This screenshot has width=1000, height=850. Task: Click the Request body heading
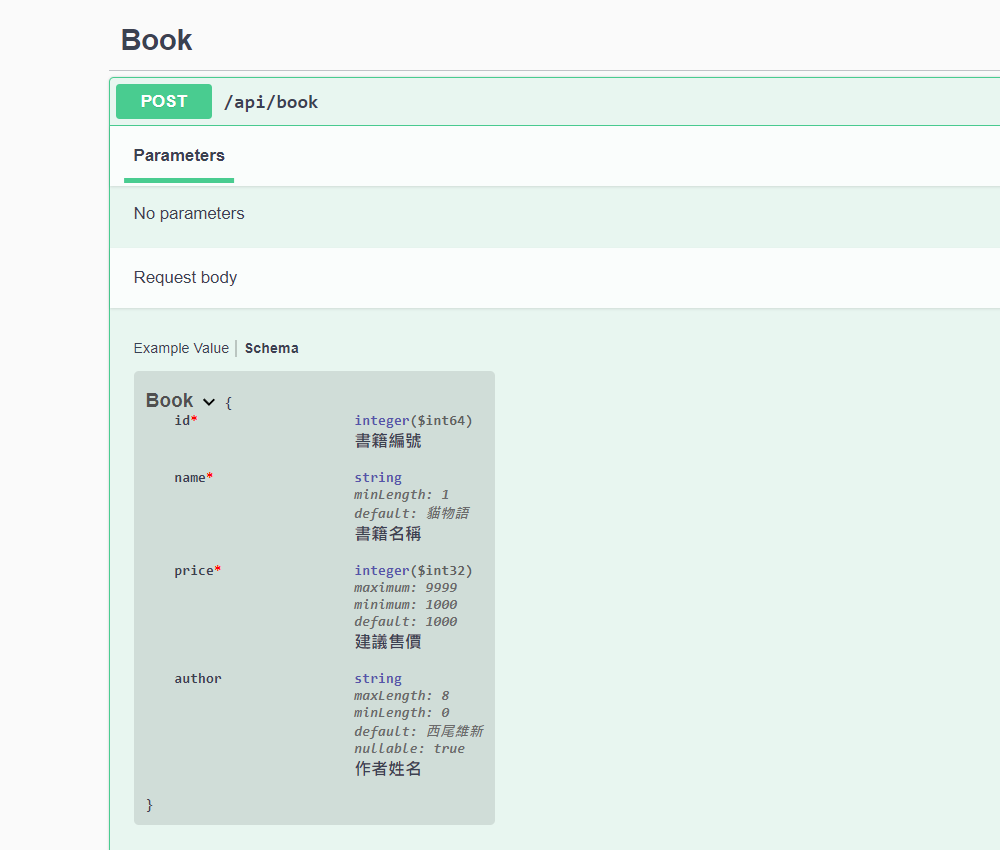[x=186, y=277]
